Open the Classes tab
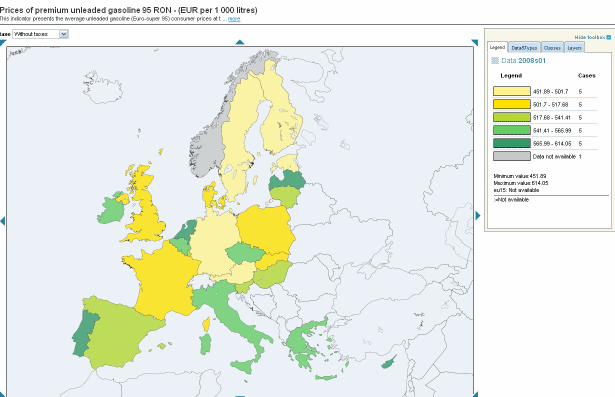The height and width of the screenshot is (397, 615). click(552, 47)
